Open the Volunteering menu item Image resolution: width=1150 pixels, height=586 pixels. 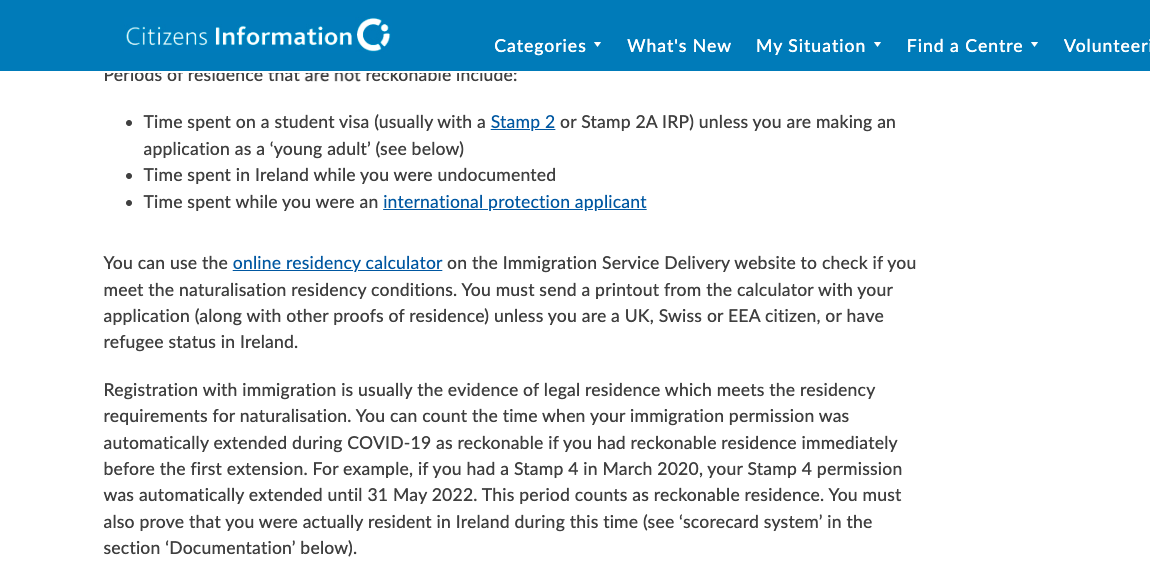click(1107, 45)
